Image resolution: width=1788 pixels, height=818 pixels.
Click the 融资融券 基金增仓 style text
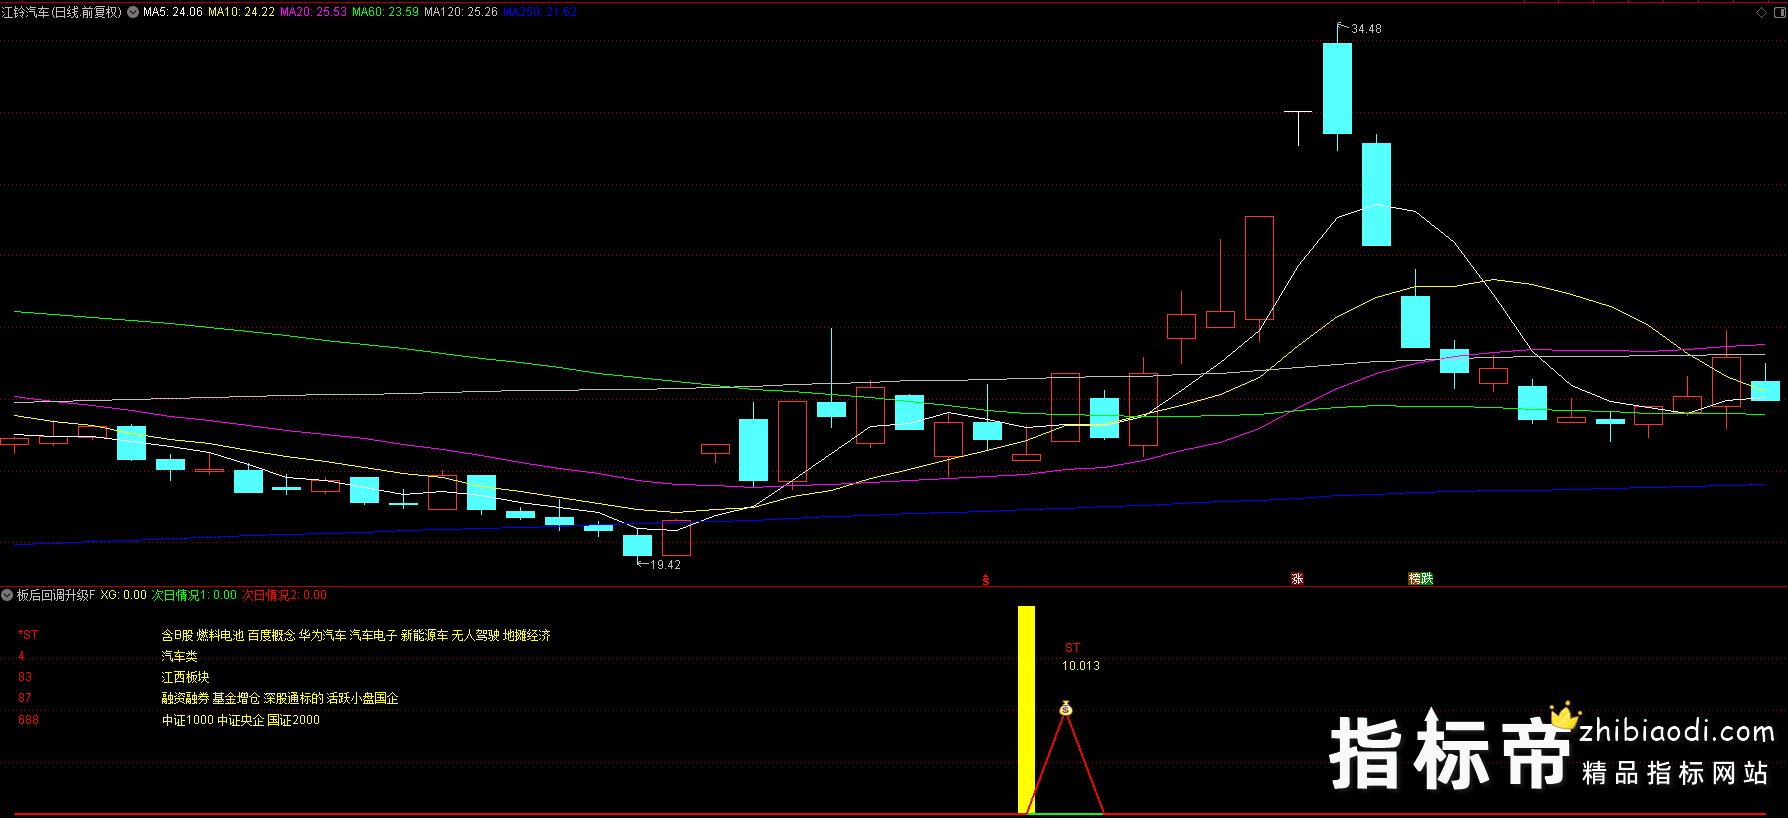pyautogui.click(x=280, y=698)
